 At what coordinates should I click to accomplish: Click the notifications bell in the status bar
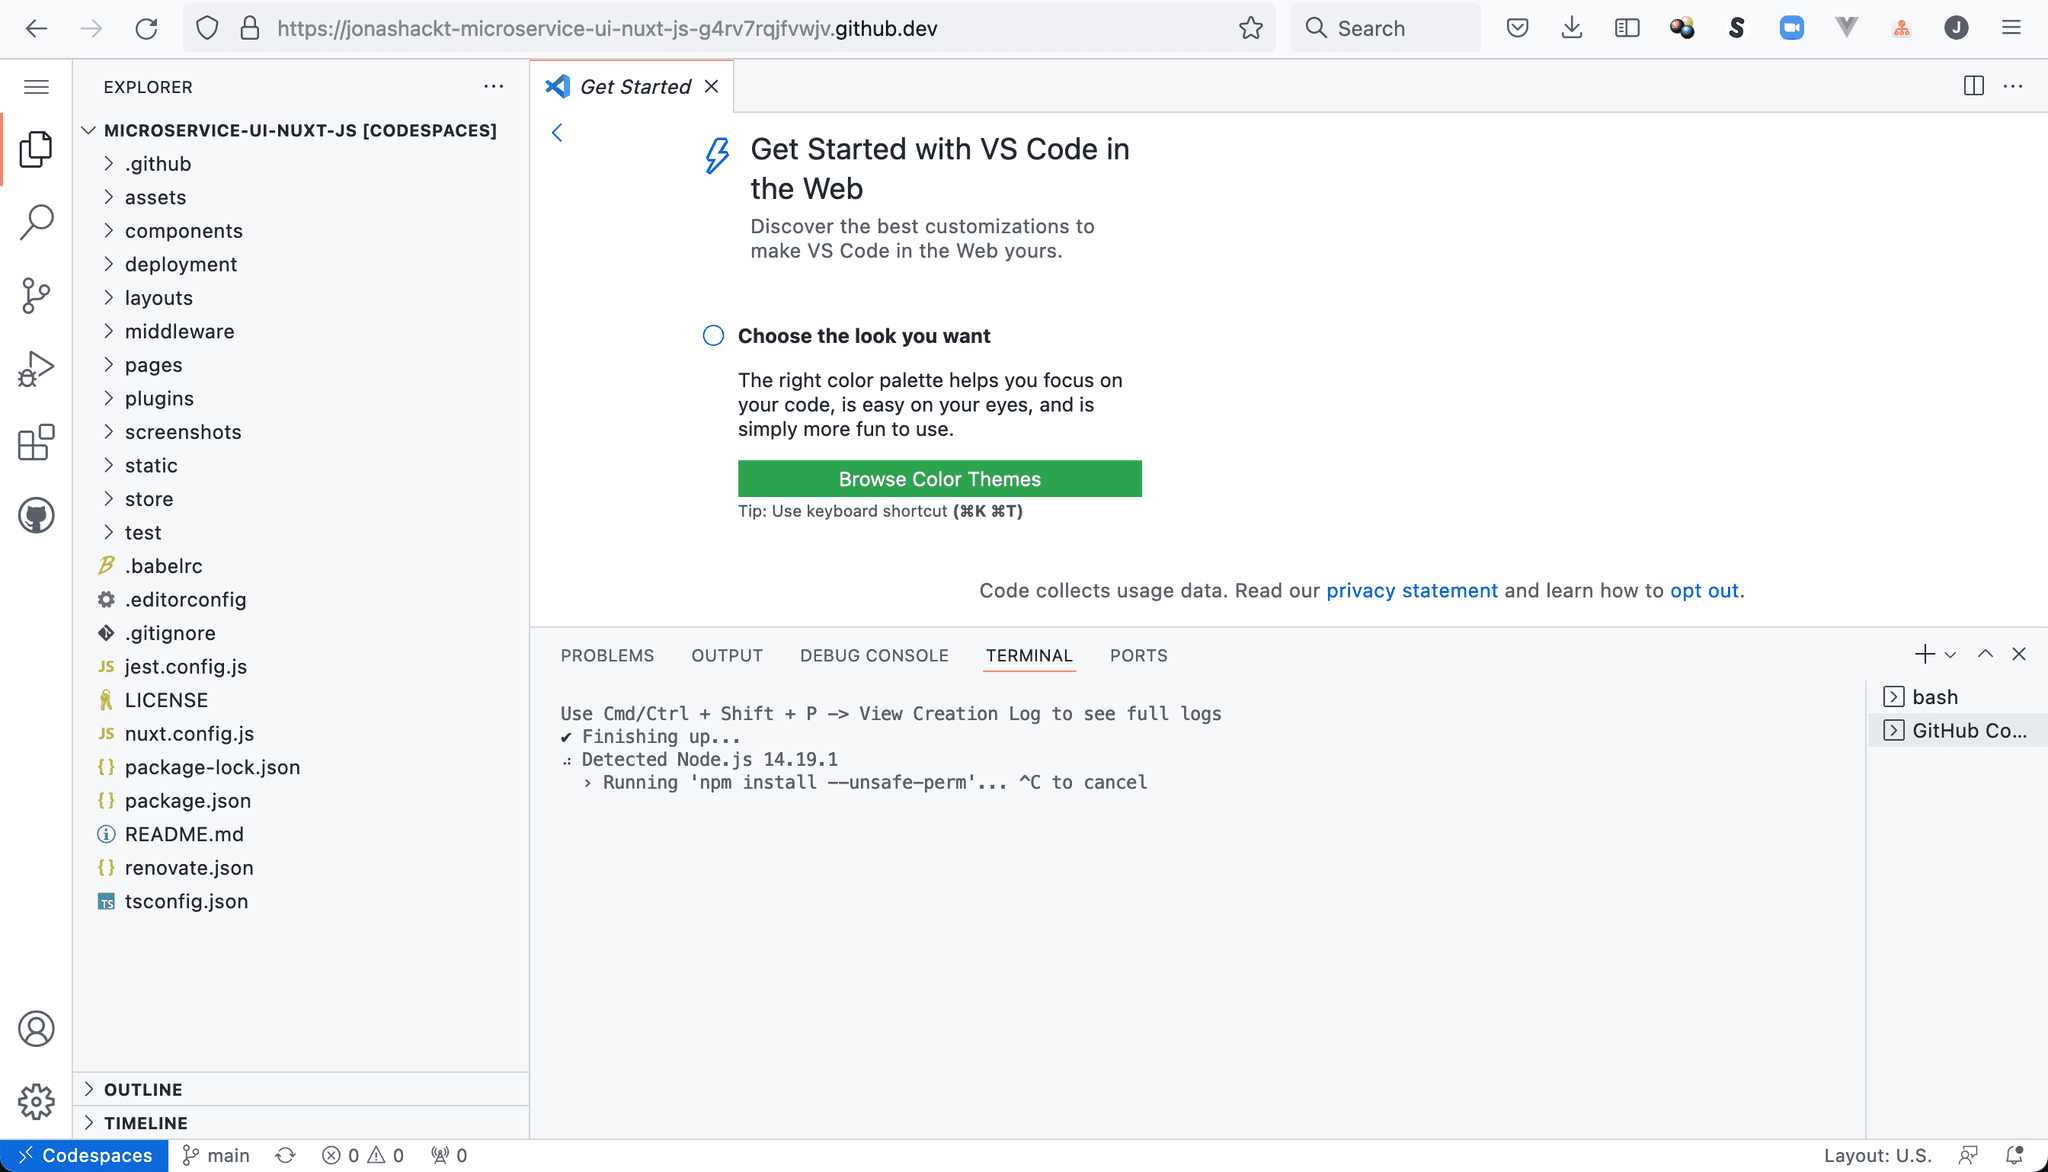point(2014,1155)
